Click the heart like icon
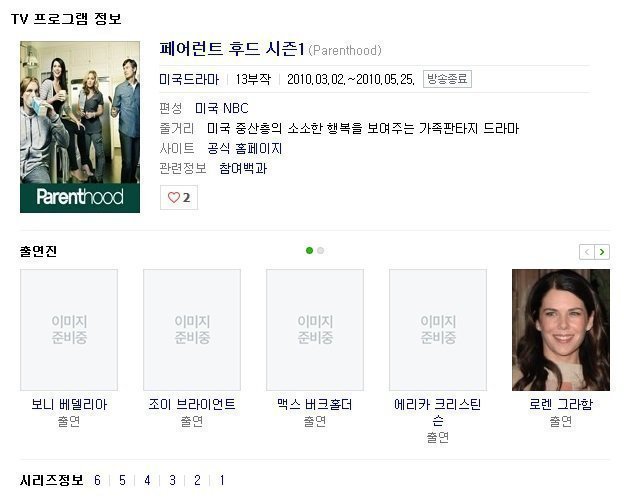 174,197
